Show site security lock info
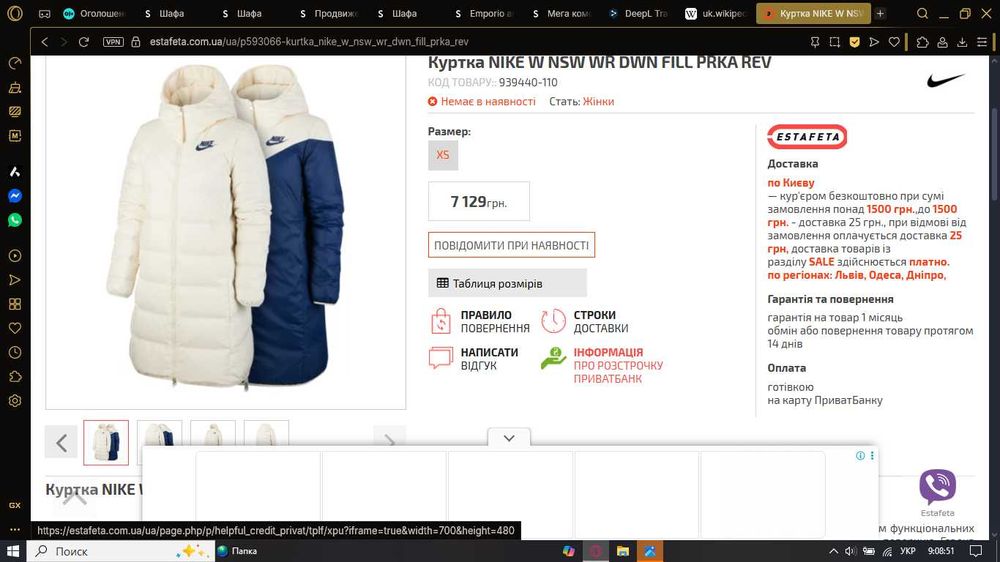The width and height of the screenshot is (1000, 562). tap(135, 41)
